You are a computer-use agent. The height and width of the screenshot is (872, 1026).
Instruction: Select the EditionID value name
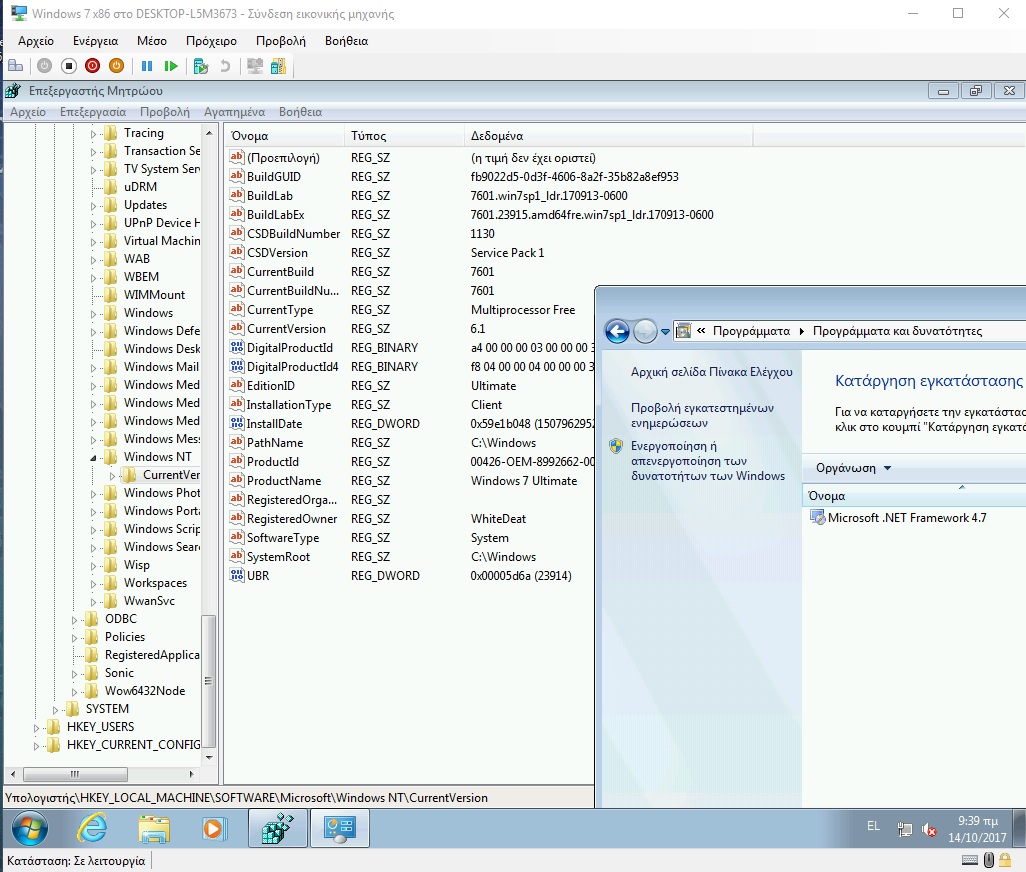tap(271, 386)
